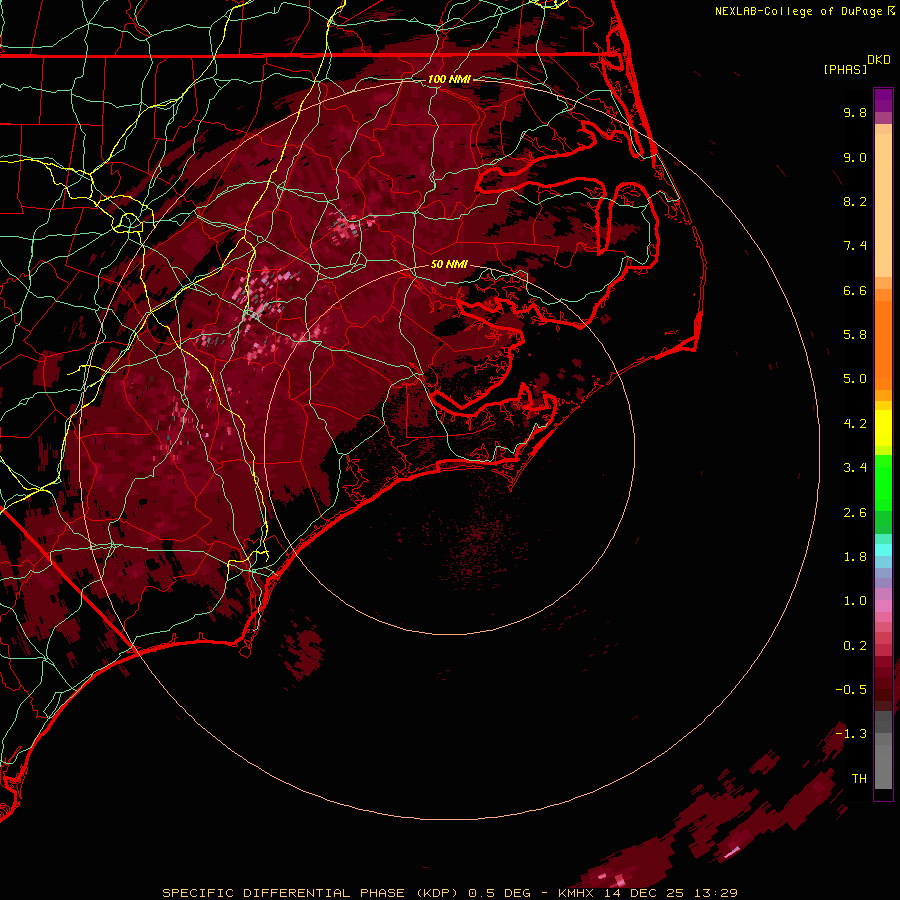The width and height of the screenshot is (900, 900).
Task: Click the 1.8 value on the color scale
Action: click(x=855, y=557)
